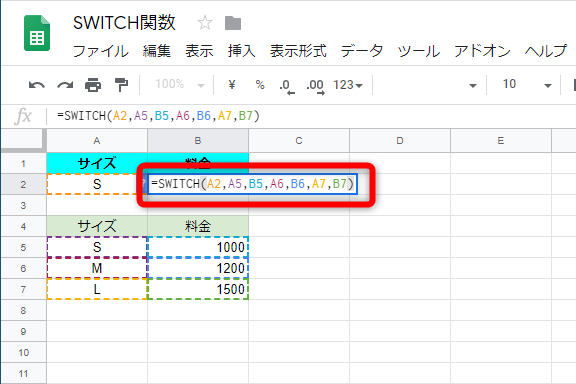Select cell A6 containing M
Screen dimensions: 576x384
click(97, 268)
